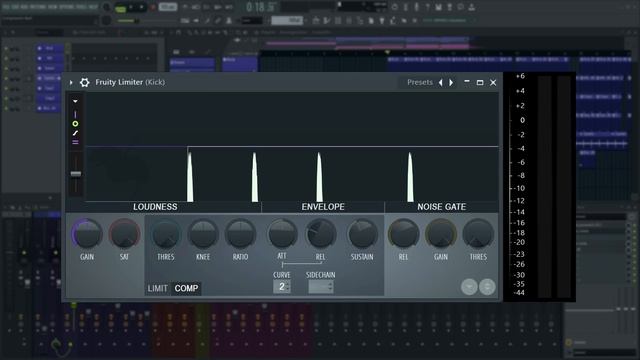
Task: Click the Envelope REL knob
Action: (321, 234)
